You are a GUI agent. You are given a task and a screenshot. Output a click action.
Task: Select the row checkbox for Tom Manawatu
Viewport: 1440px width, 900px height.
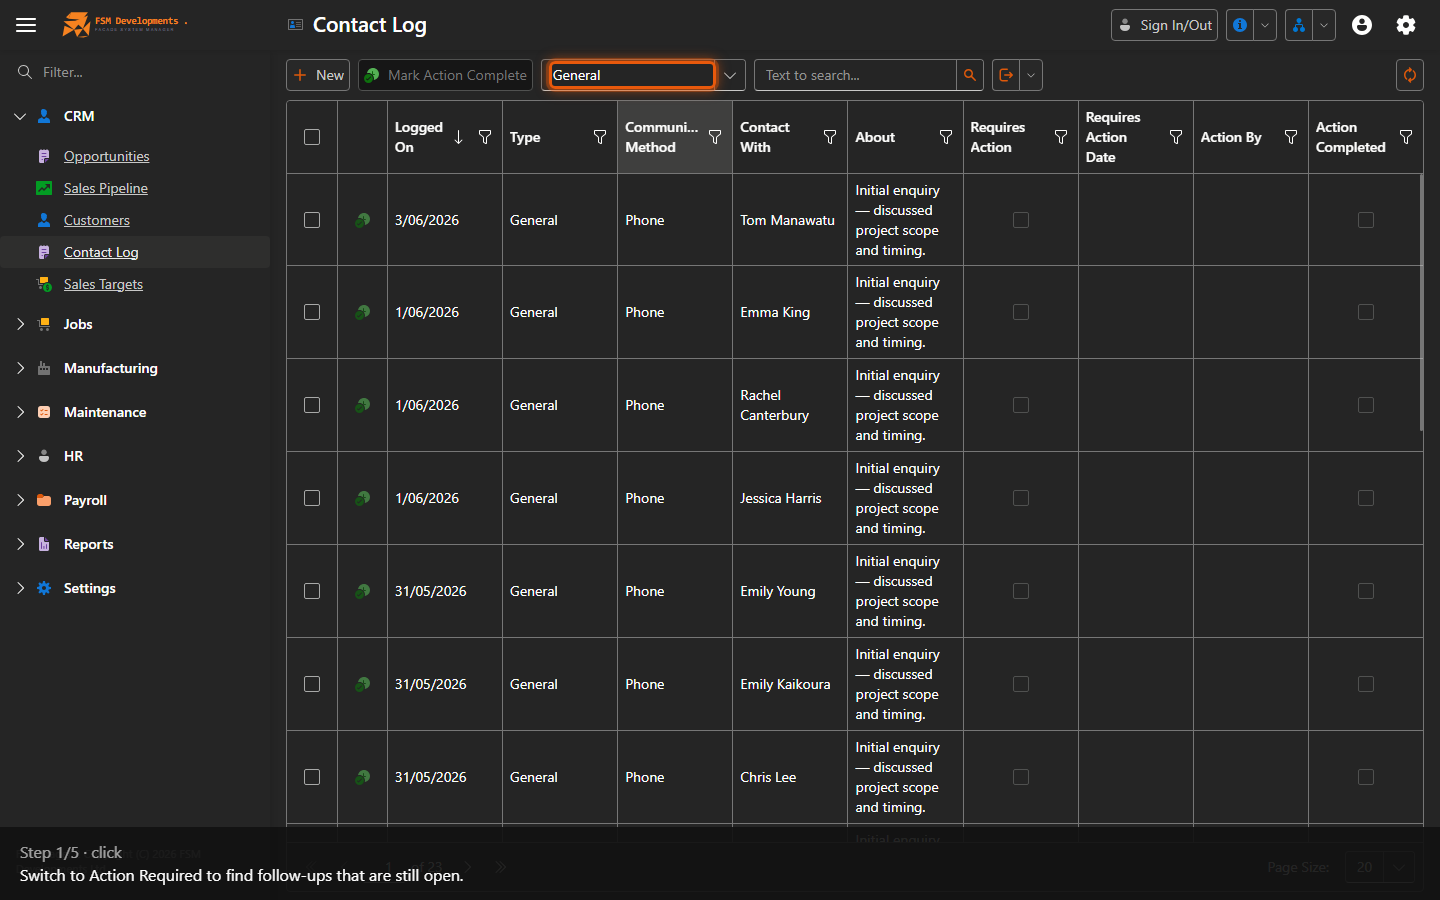pos(312,220)
